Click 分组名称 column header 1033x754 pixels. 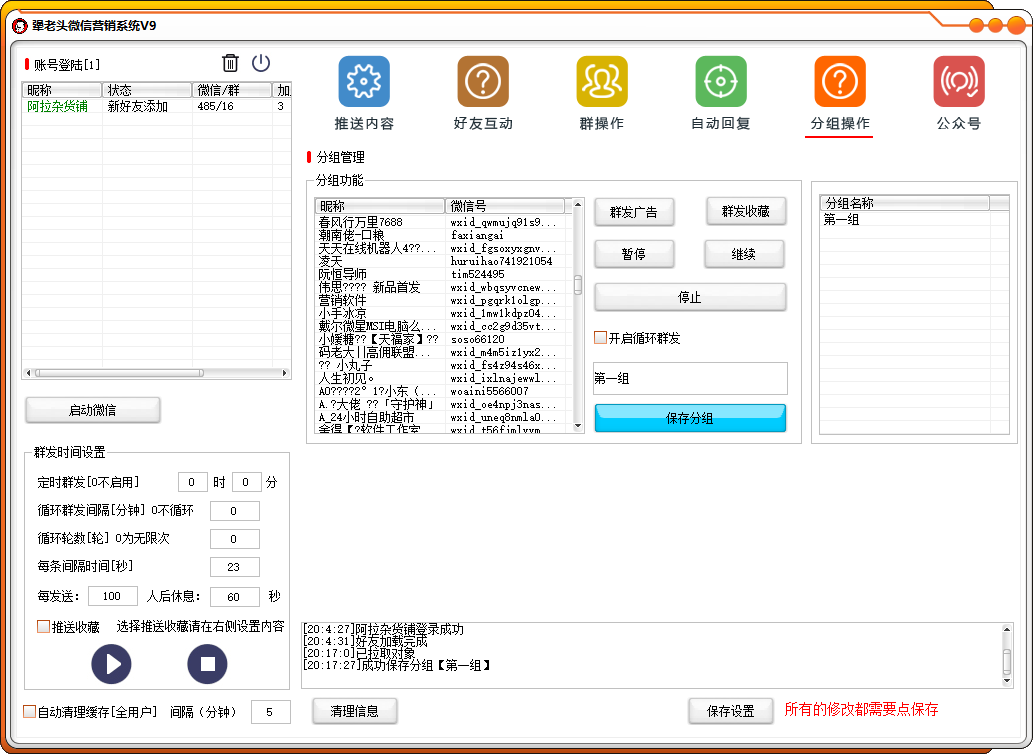[x=905, y=203]
